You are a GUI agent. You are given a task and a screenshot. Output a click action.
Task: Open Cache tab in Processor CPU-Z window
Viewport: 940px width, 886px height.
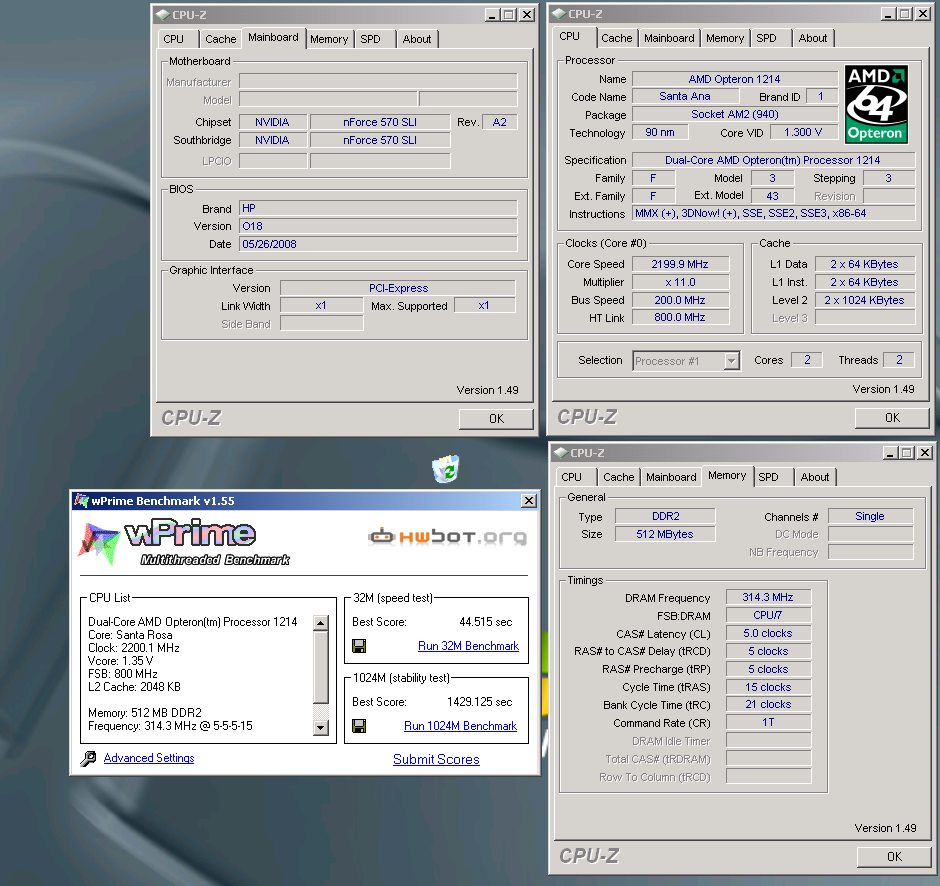point(616,38)
